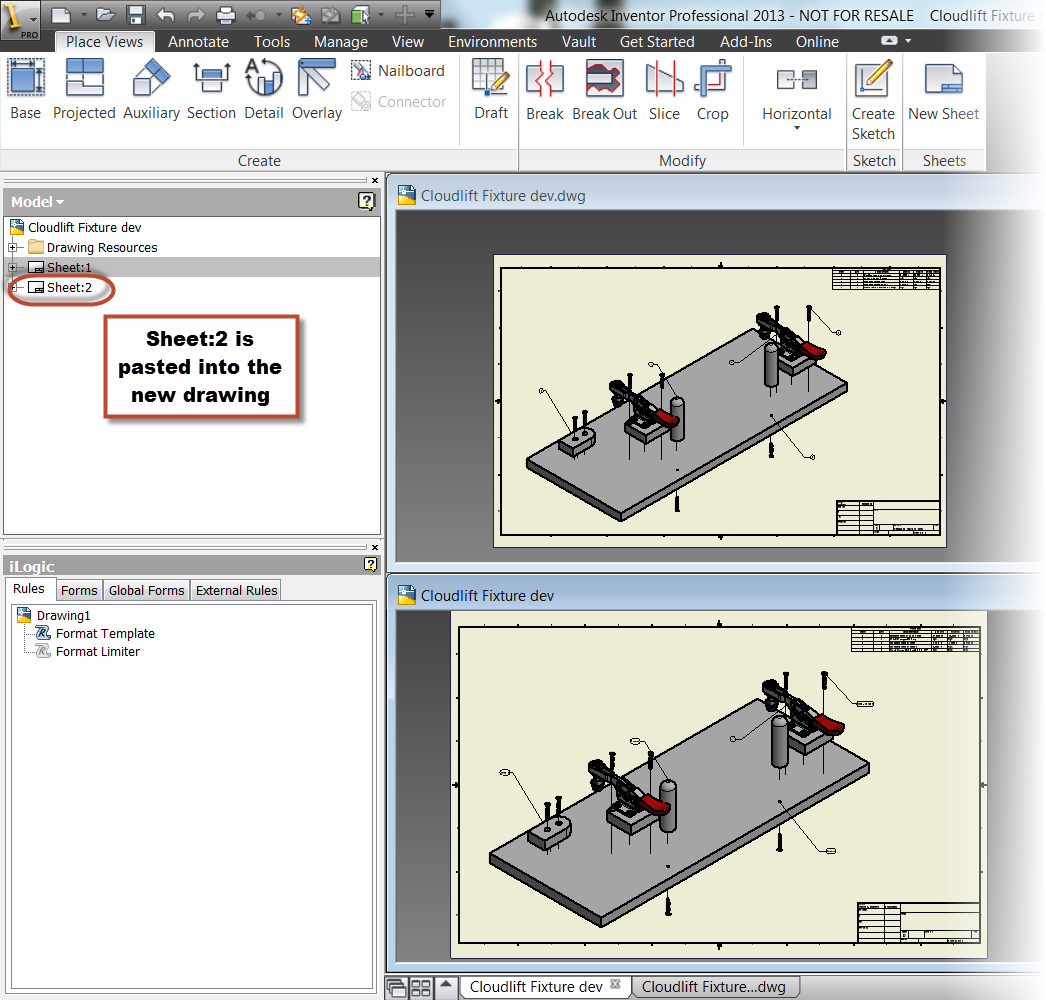The width and height of the screenshot is (1046, 1000).
Task: Create a Base view
Action: pos(25,89)
